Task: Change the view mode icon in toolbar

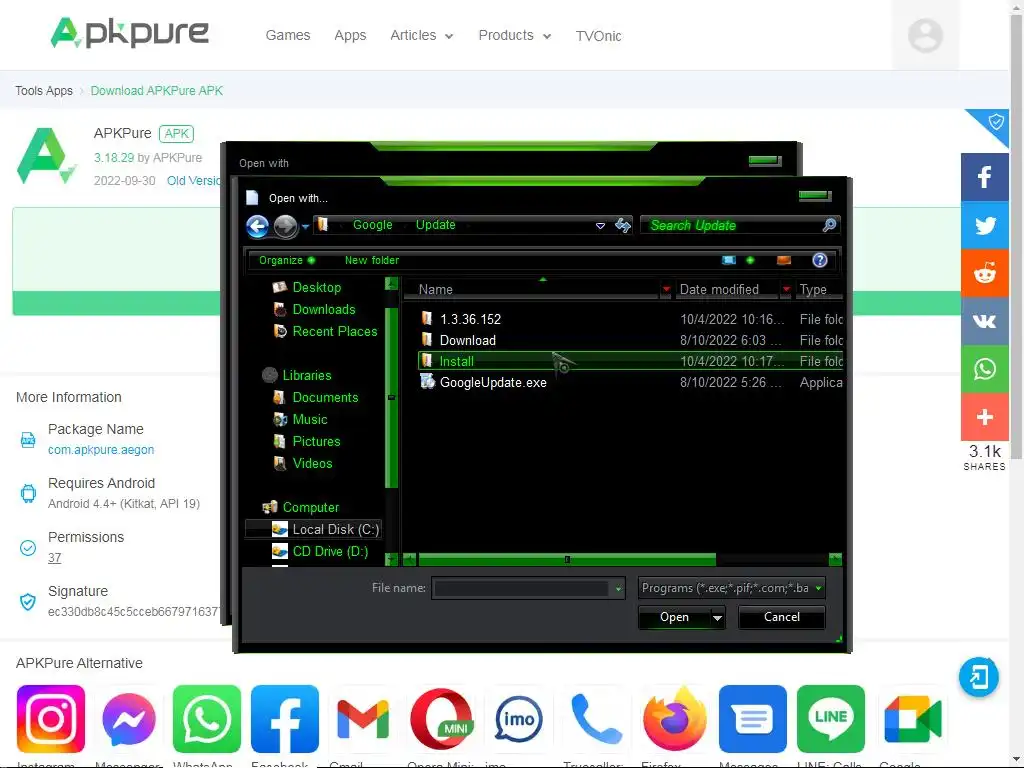Action: pyautogui.click(x=729, y=260)
